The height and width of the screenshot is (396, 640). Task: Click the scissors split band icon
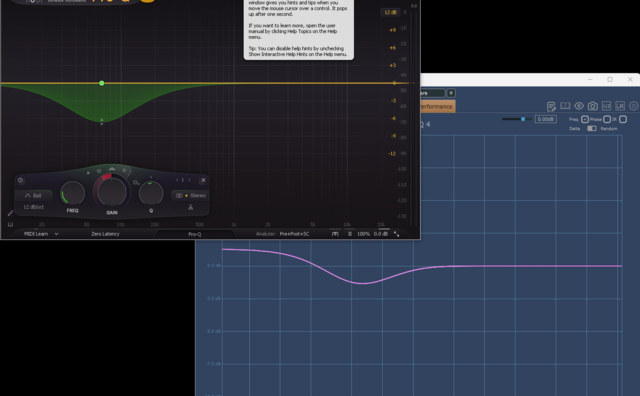(190, 207)
